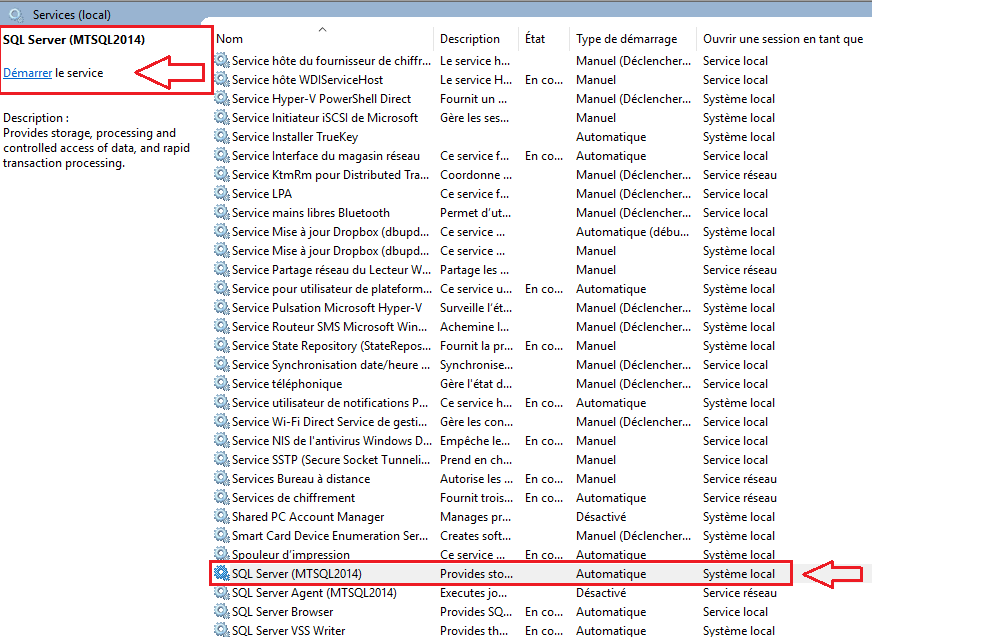Select gear icon of SQL Server VSS Writer

pyautogui.click(x=222, y=630)
